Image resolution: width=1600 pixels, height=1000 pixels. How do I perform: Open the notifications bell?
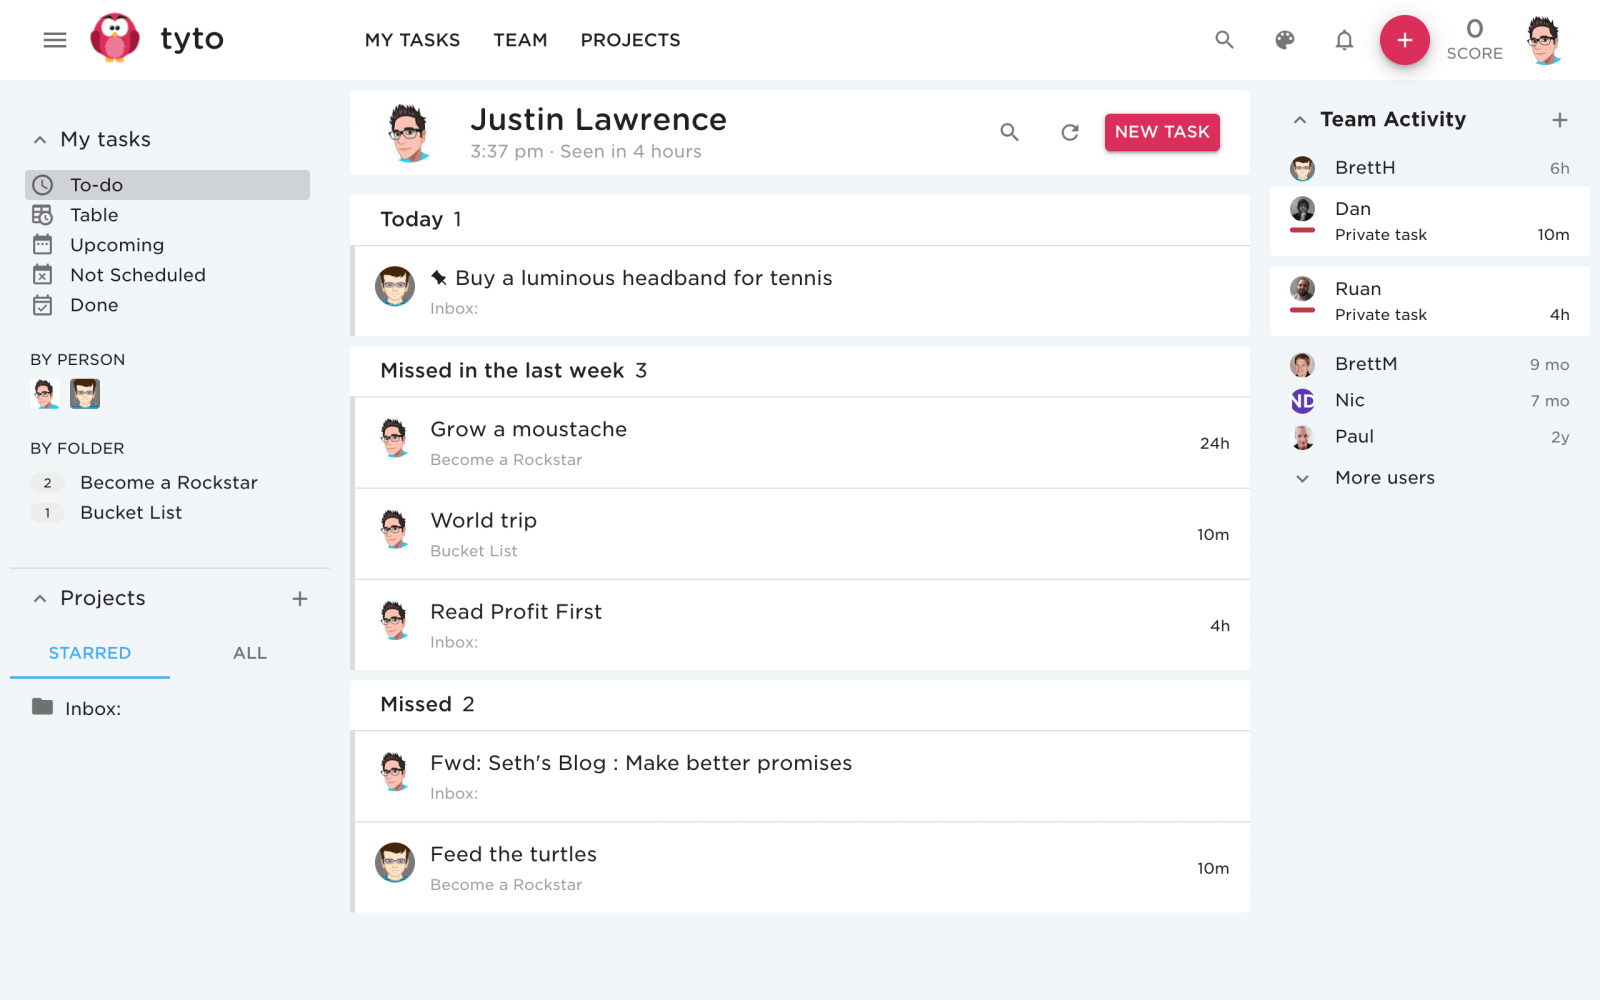[x=1344, y=40]
